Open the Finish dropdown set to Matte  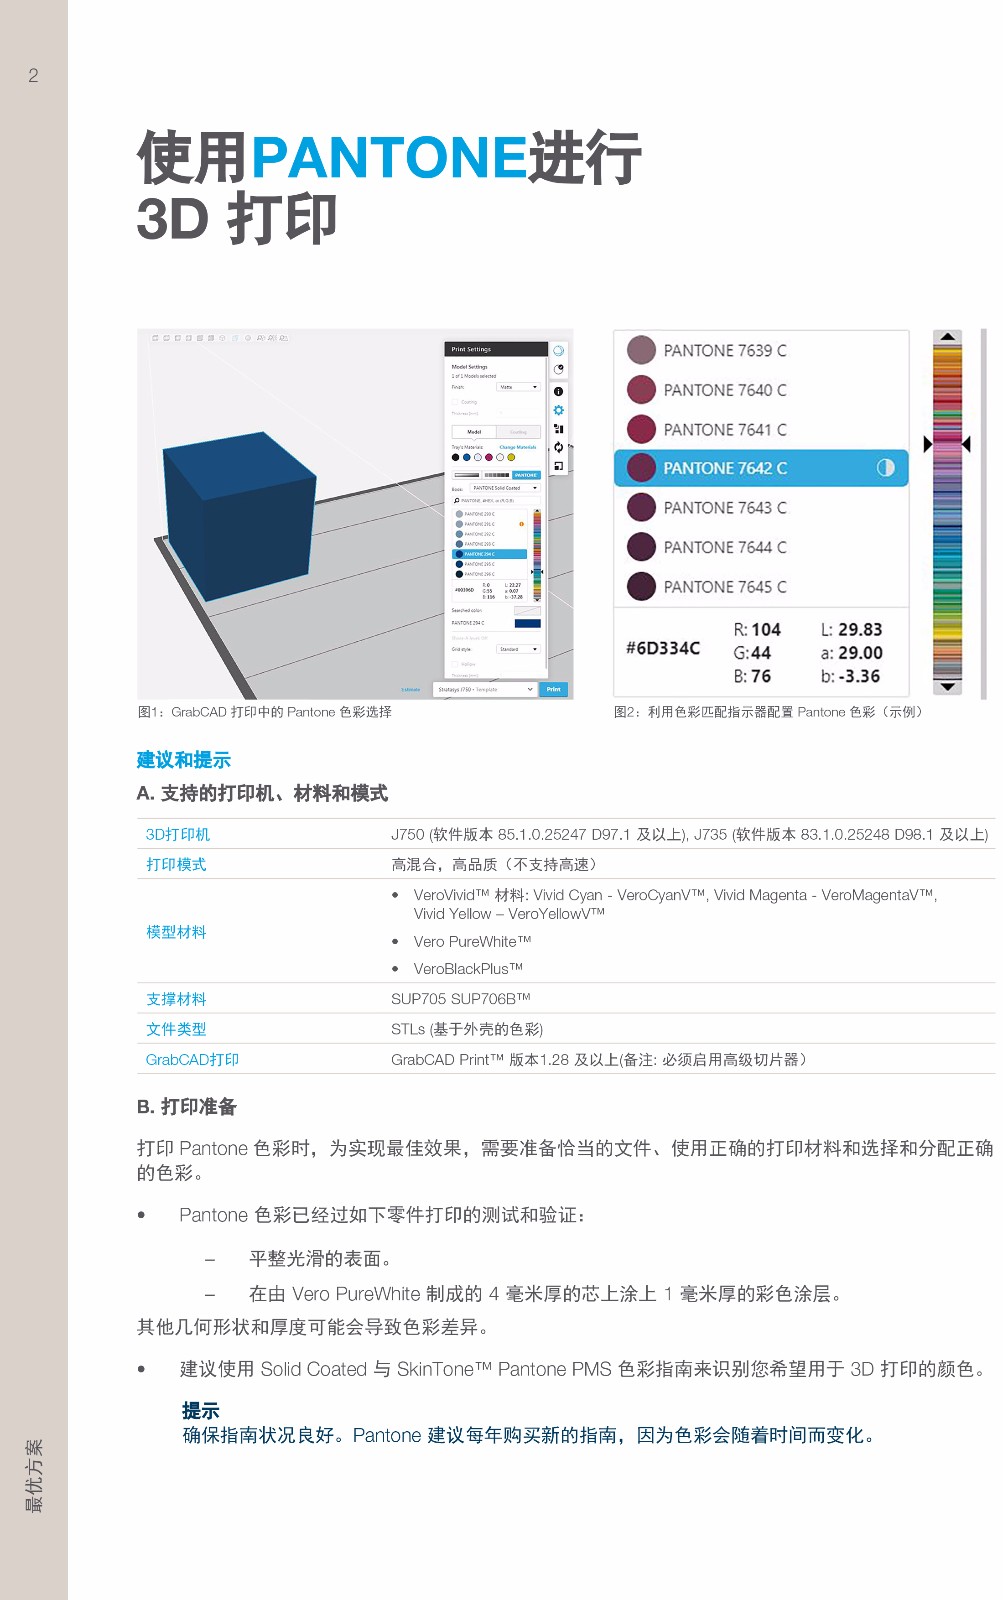tap(518, 387)
